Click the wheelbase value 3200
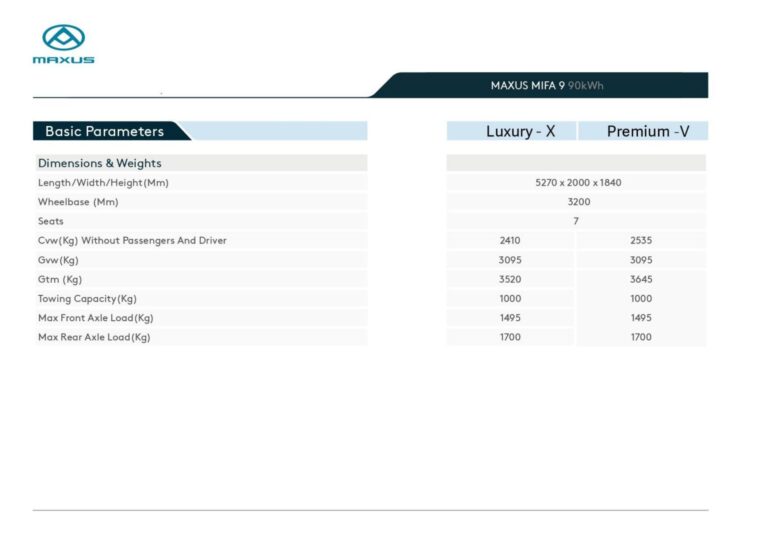The image size is (768, 543). pos(578,202)
